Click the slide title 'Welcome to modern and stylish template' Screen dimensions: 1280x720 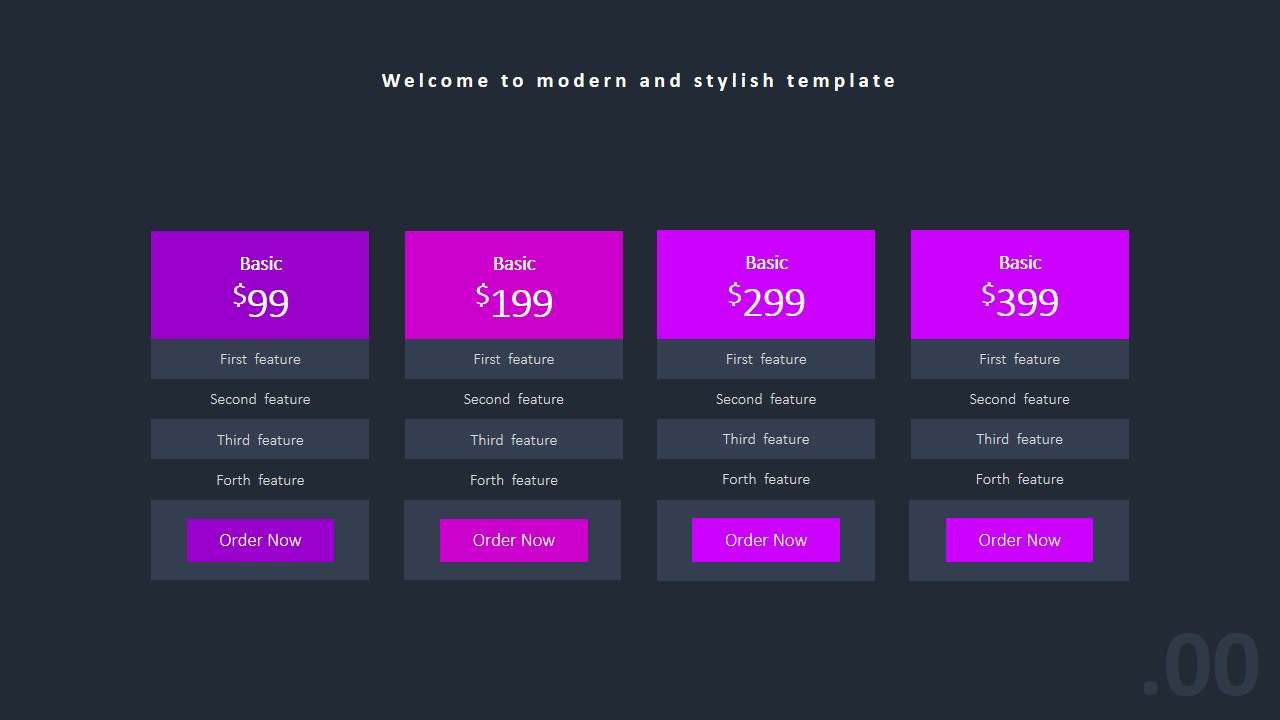click(x=639, y=81)
